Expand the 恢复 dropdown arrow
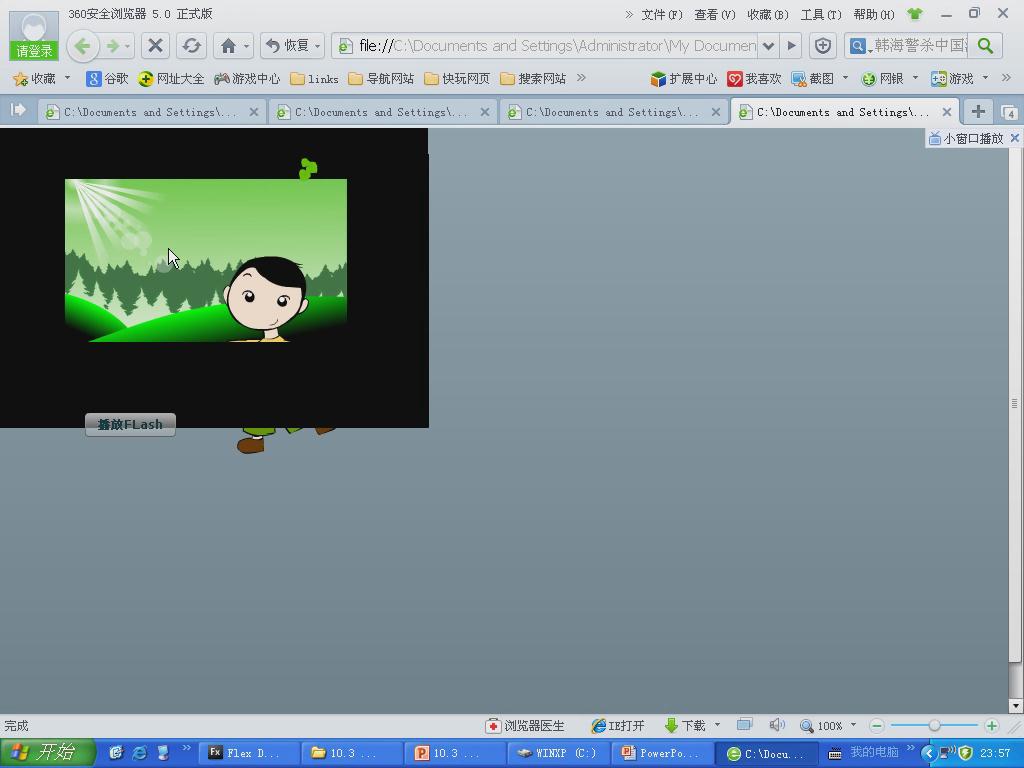 click(x=318, y=46)
